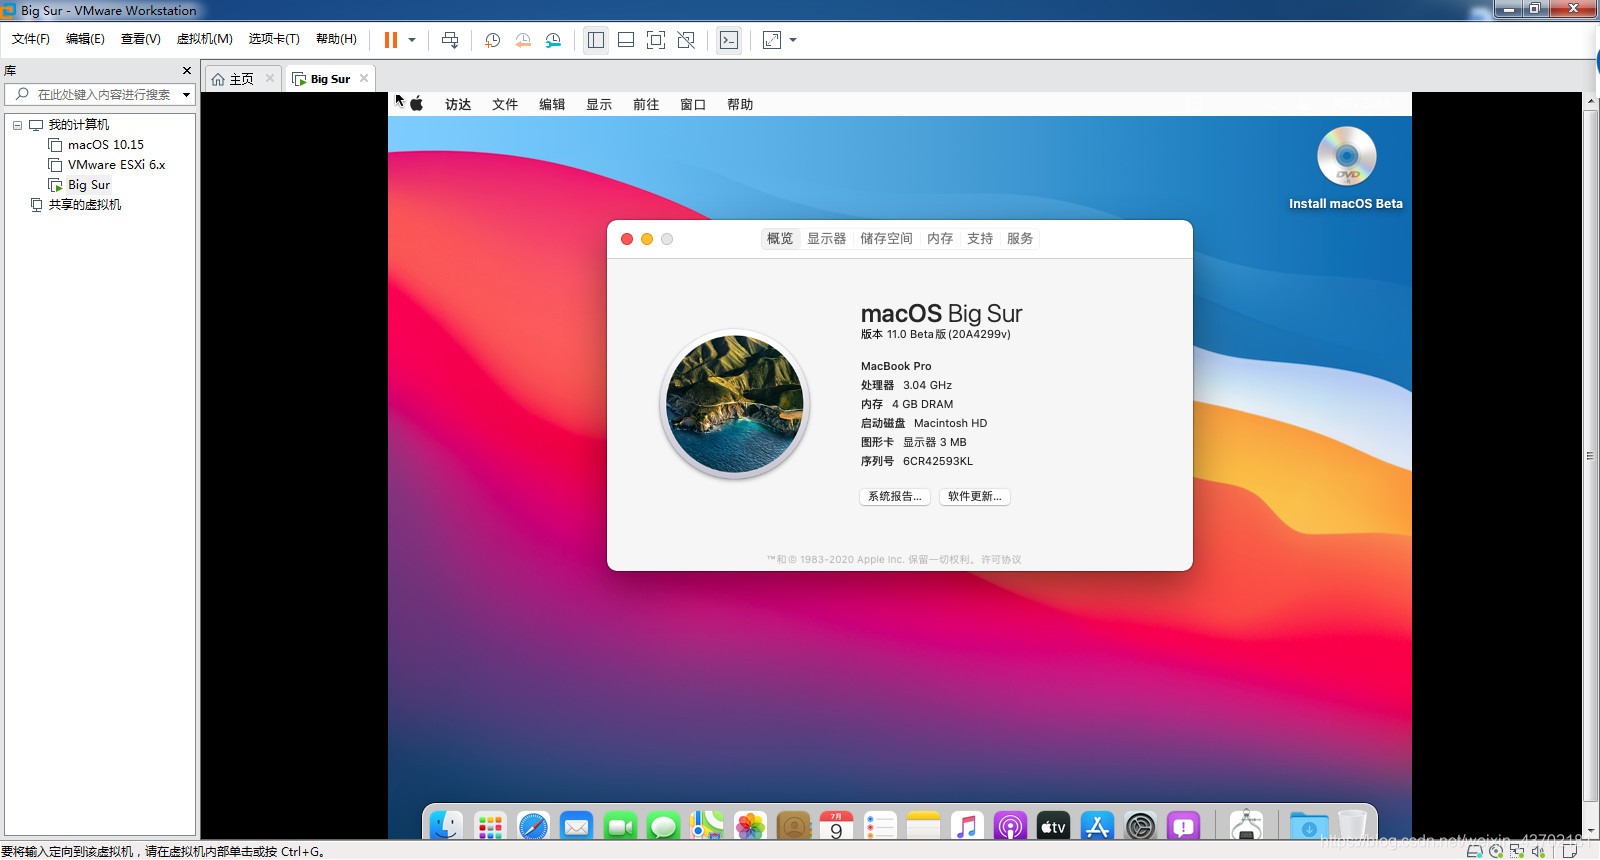Take a snapshot of this virtual machine

(x=492, y=40)
